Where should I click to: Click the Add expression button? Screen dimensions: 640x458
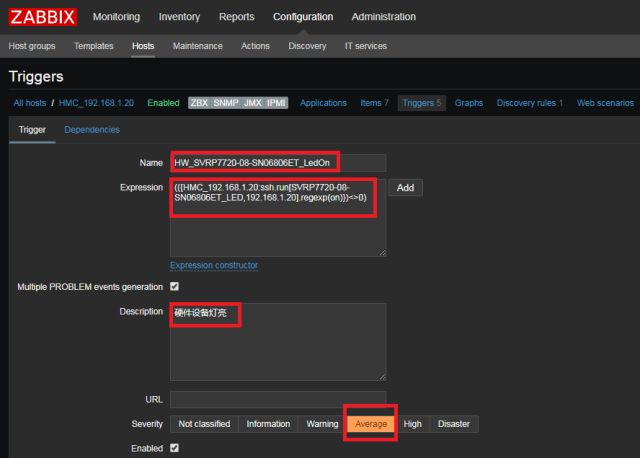point(405,188)
